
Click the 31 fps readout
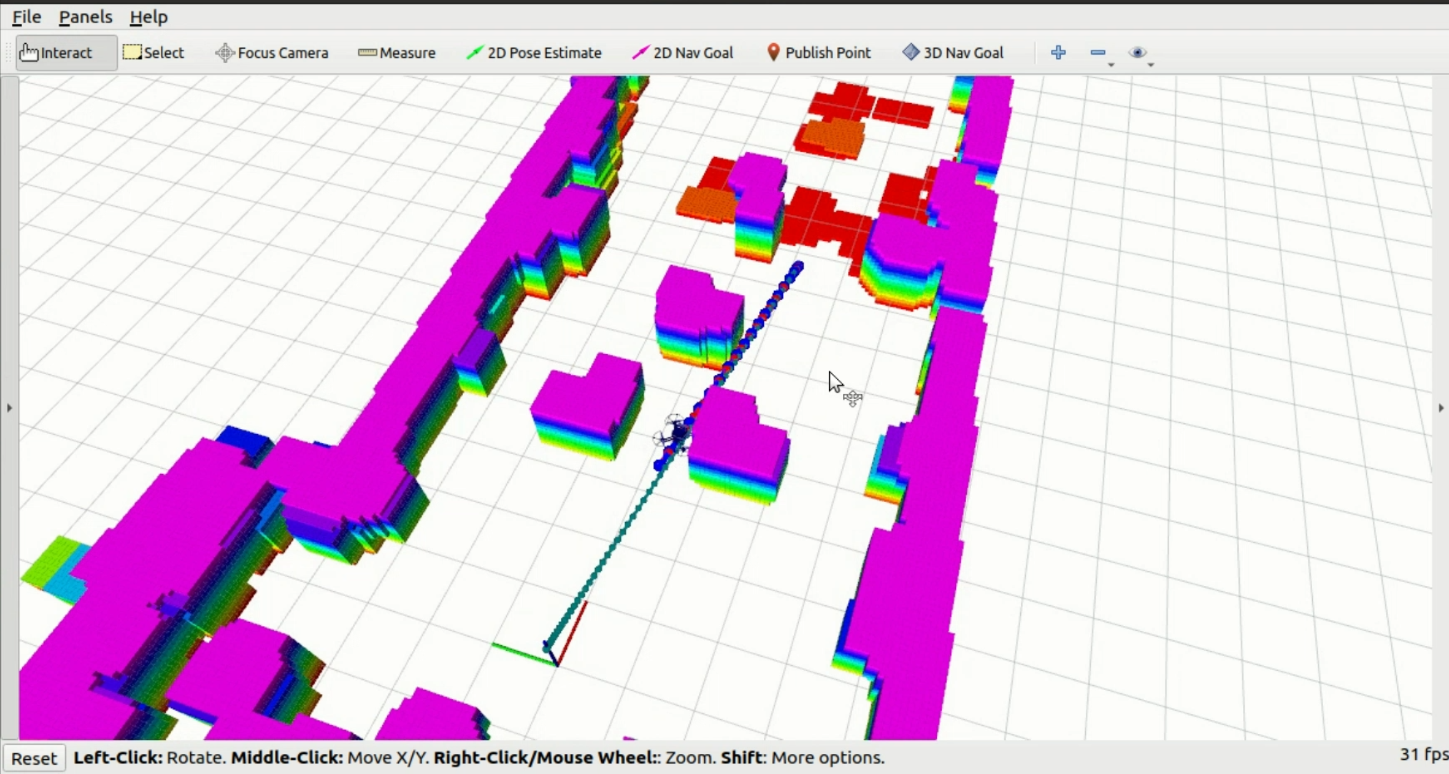point(1423,755)
